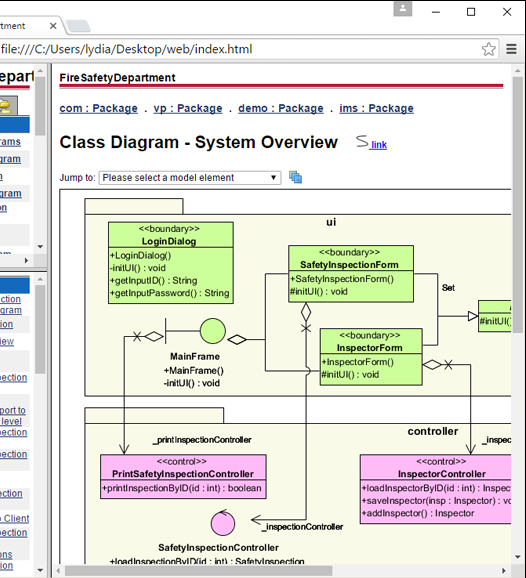Follow the demo : Package breadcrumb link

281,108
